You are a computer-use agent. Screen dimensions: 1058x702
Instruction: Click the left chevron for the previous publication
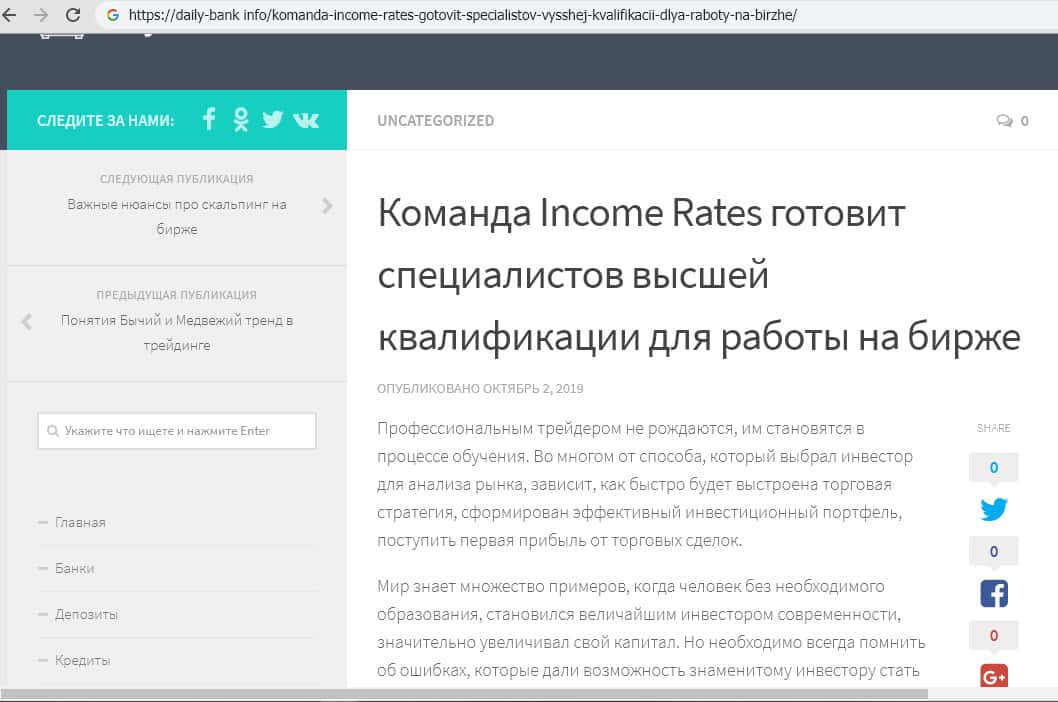point(27,321)
